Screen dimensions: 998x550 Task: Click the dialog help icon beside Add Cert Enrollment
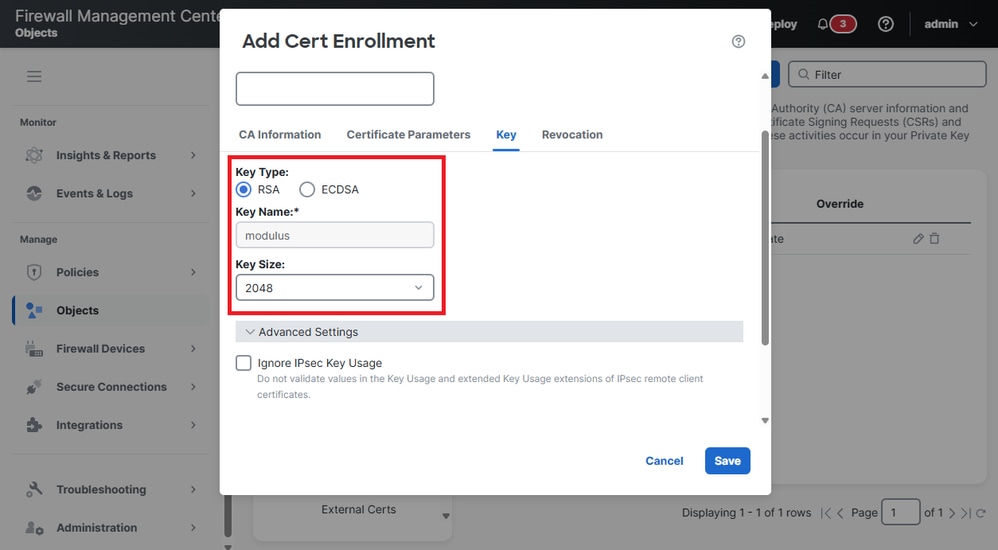coord(739,41)
